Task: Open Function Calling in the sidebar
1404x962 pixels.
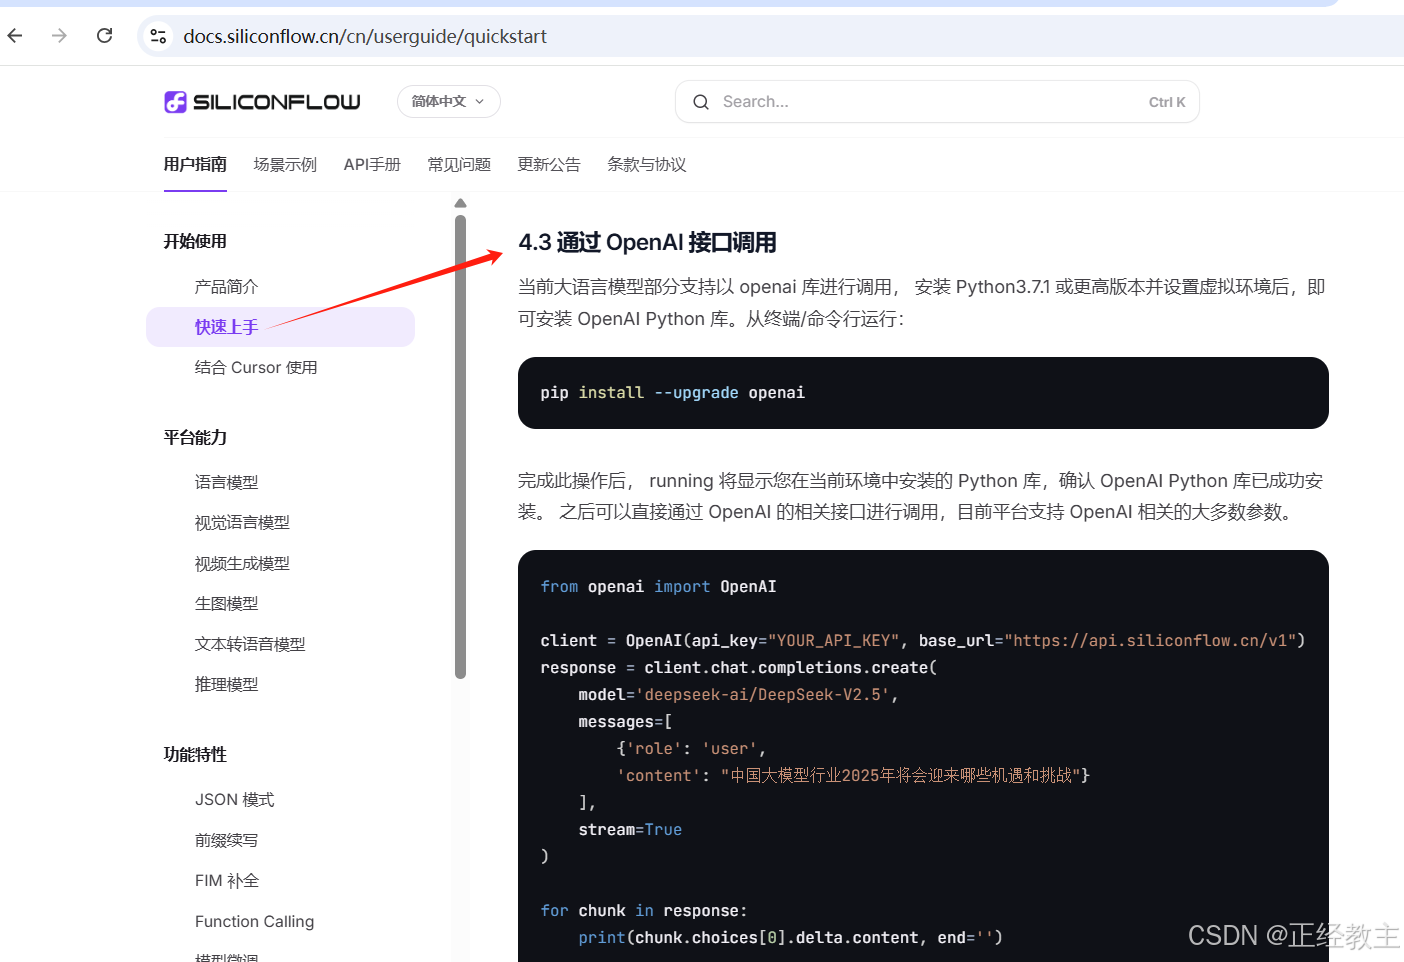Action: pos(254,922)
